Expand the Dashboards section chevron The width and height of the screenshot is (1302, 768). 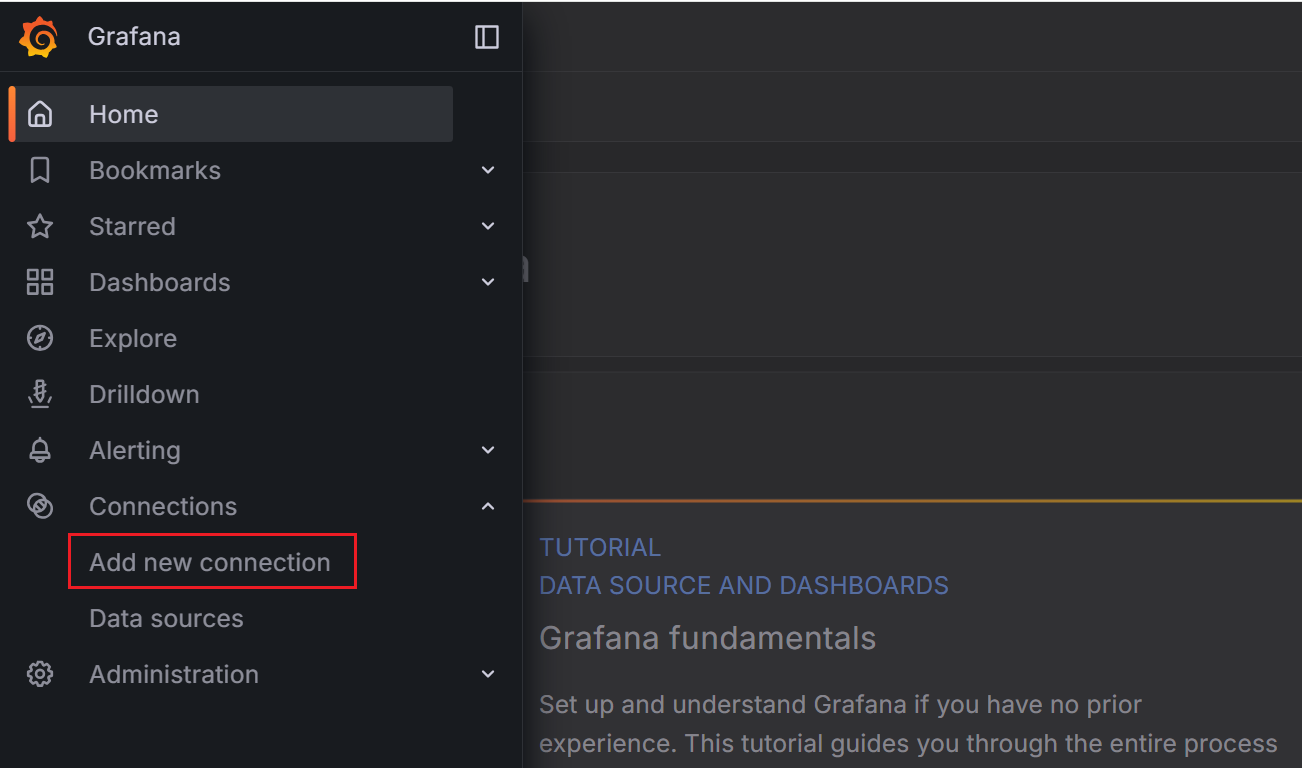[488, 282]
